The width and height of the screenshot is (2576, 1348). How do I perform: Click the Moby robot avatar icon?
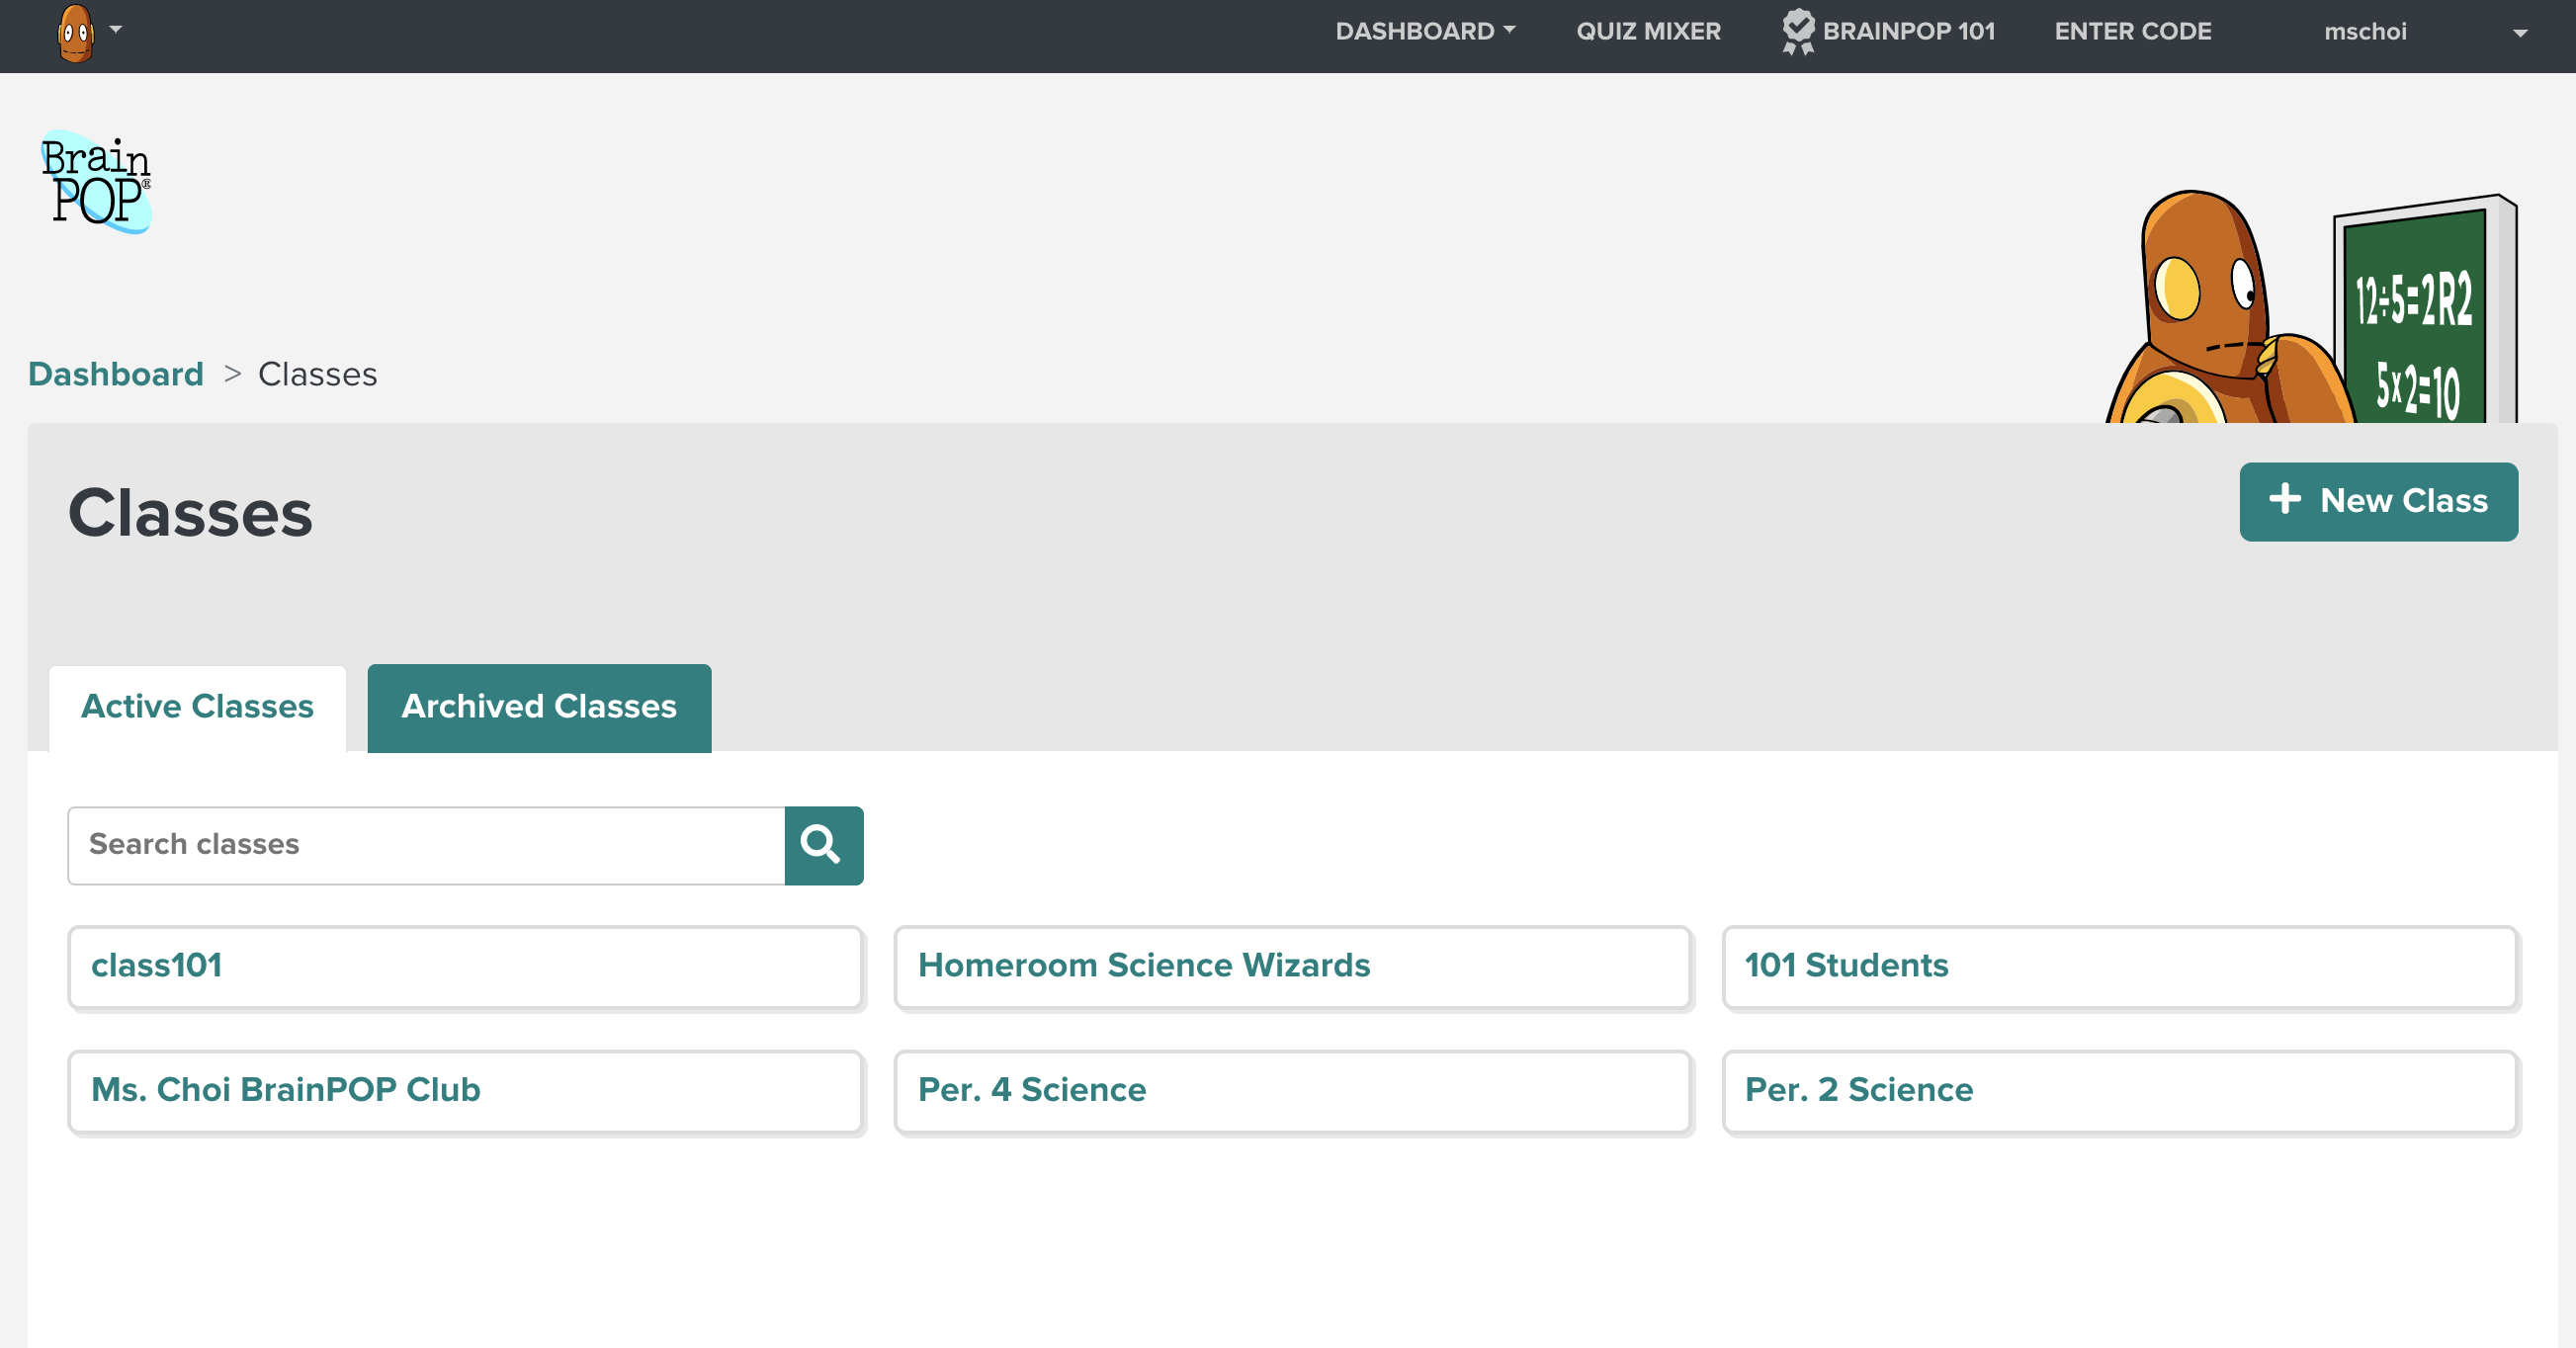[x=76, y=32]
